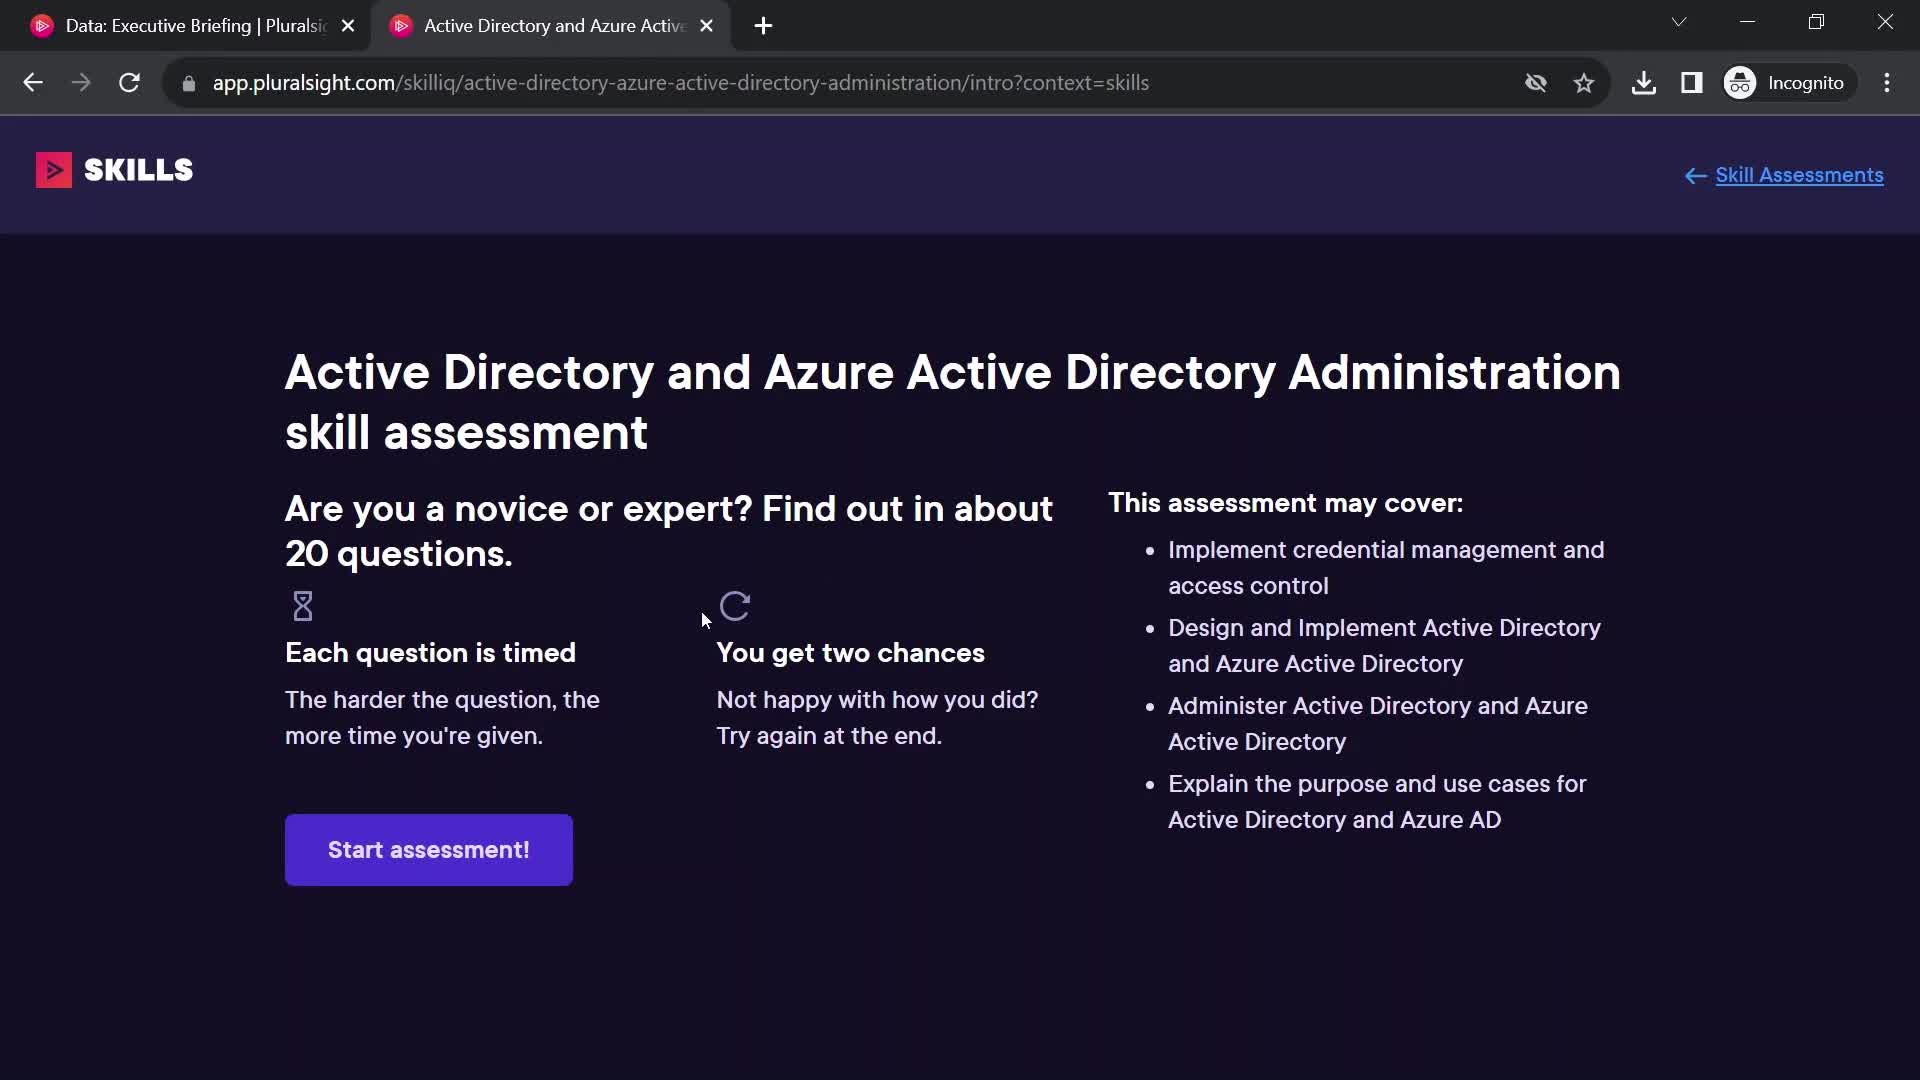Click the third-party cookies blocked eye icon

tap(1536, 83)
